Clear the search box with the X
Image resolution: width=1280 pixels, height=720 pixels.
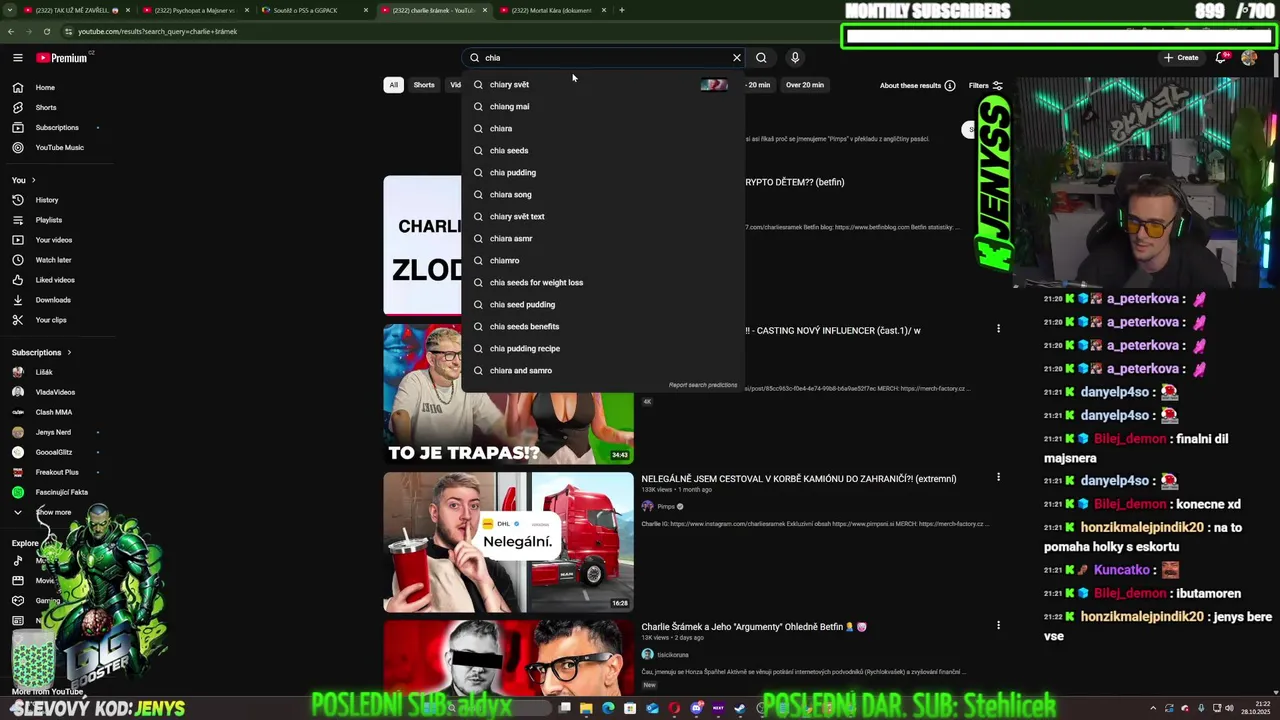(737, 58)
